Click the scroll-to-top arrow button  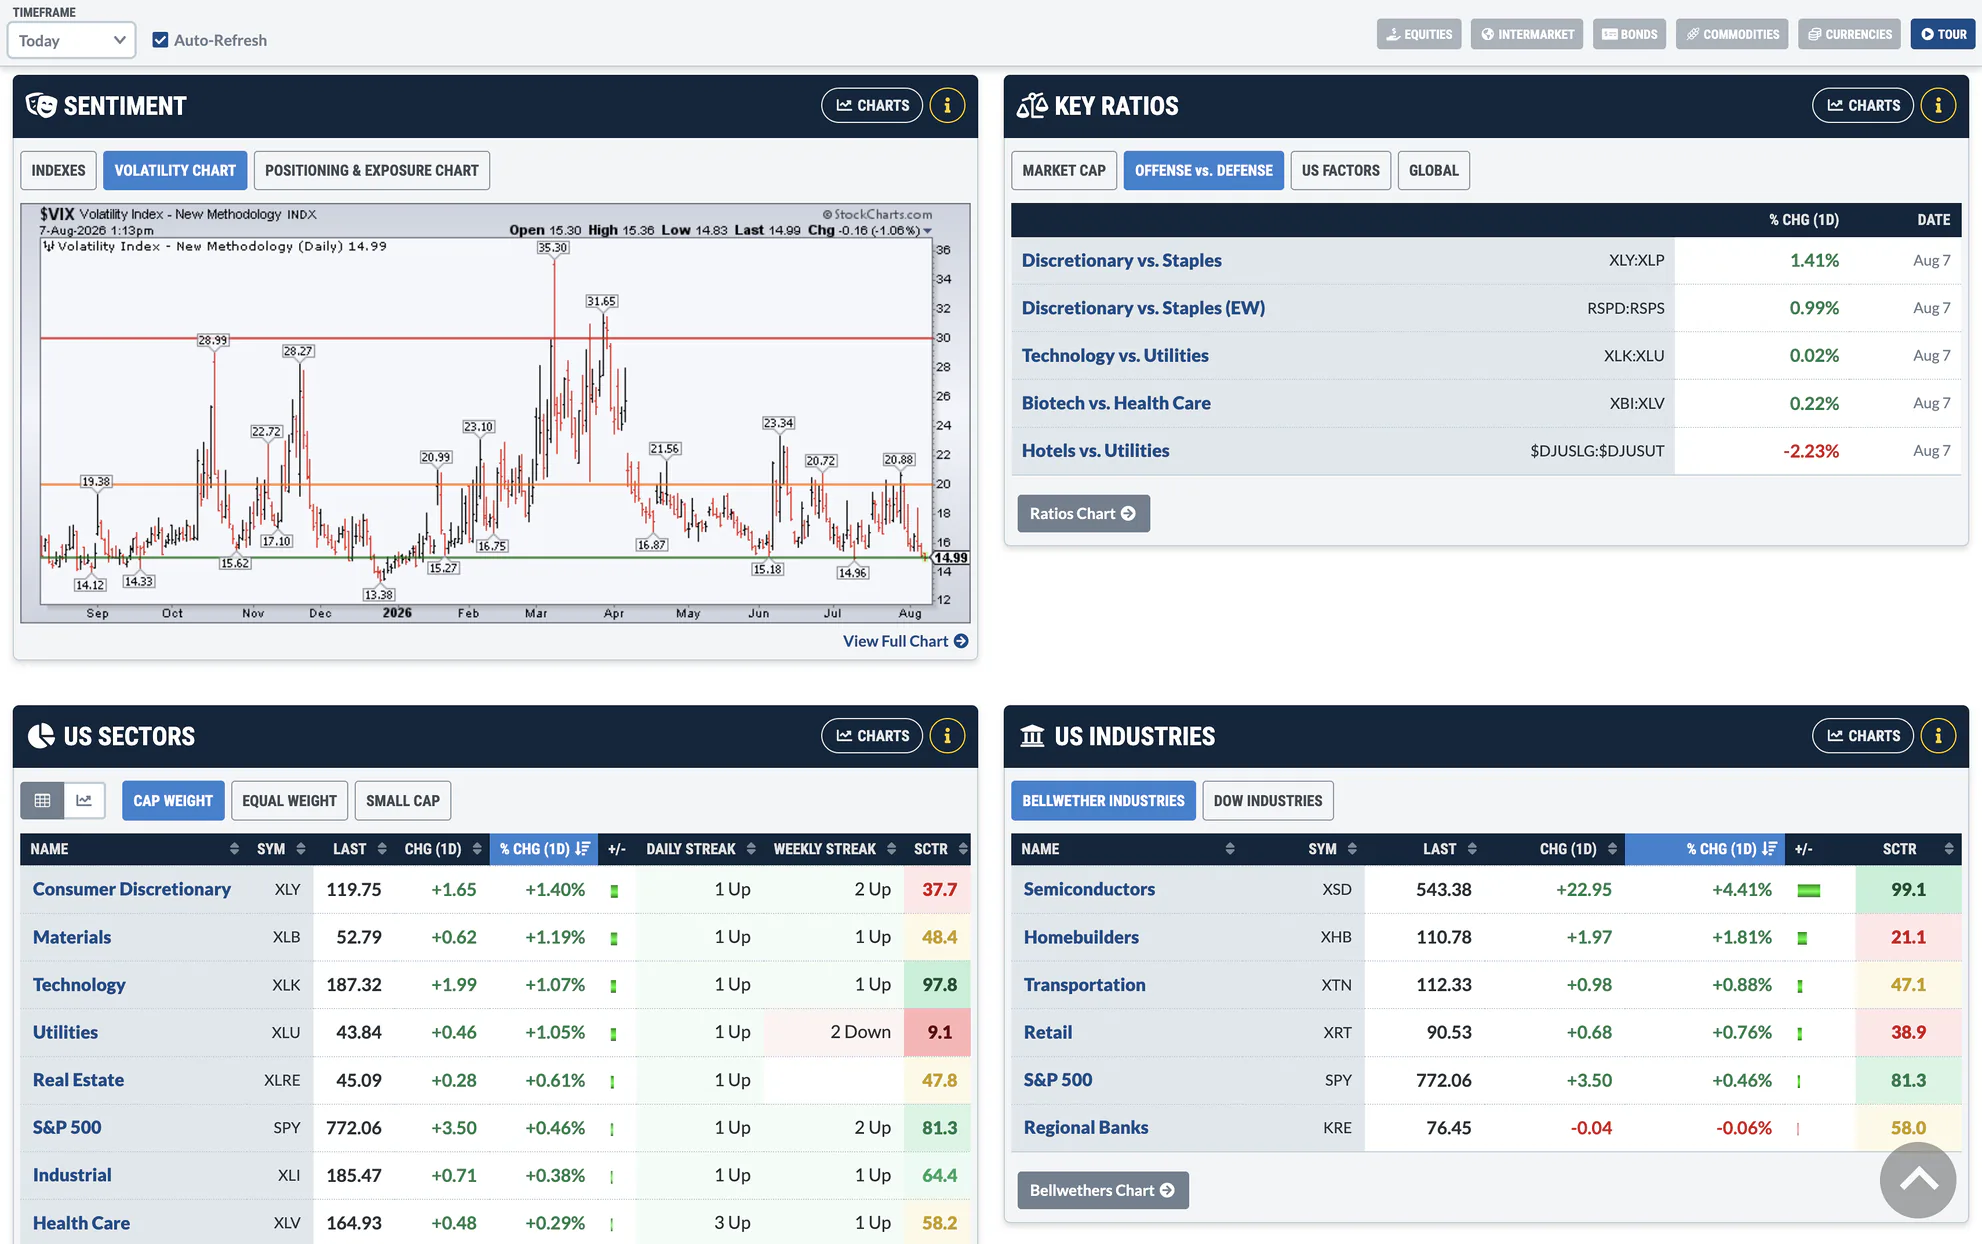coord(1917,1181)
